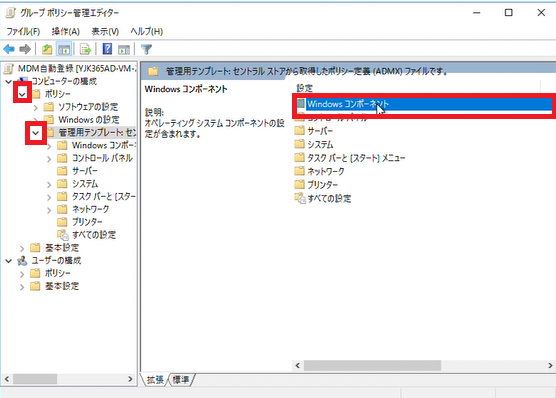Select プリンター folder in the tree
556x398 pixels.
pyautogui.click(x=87, y=222)
